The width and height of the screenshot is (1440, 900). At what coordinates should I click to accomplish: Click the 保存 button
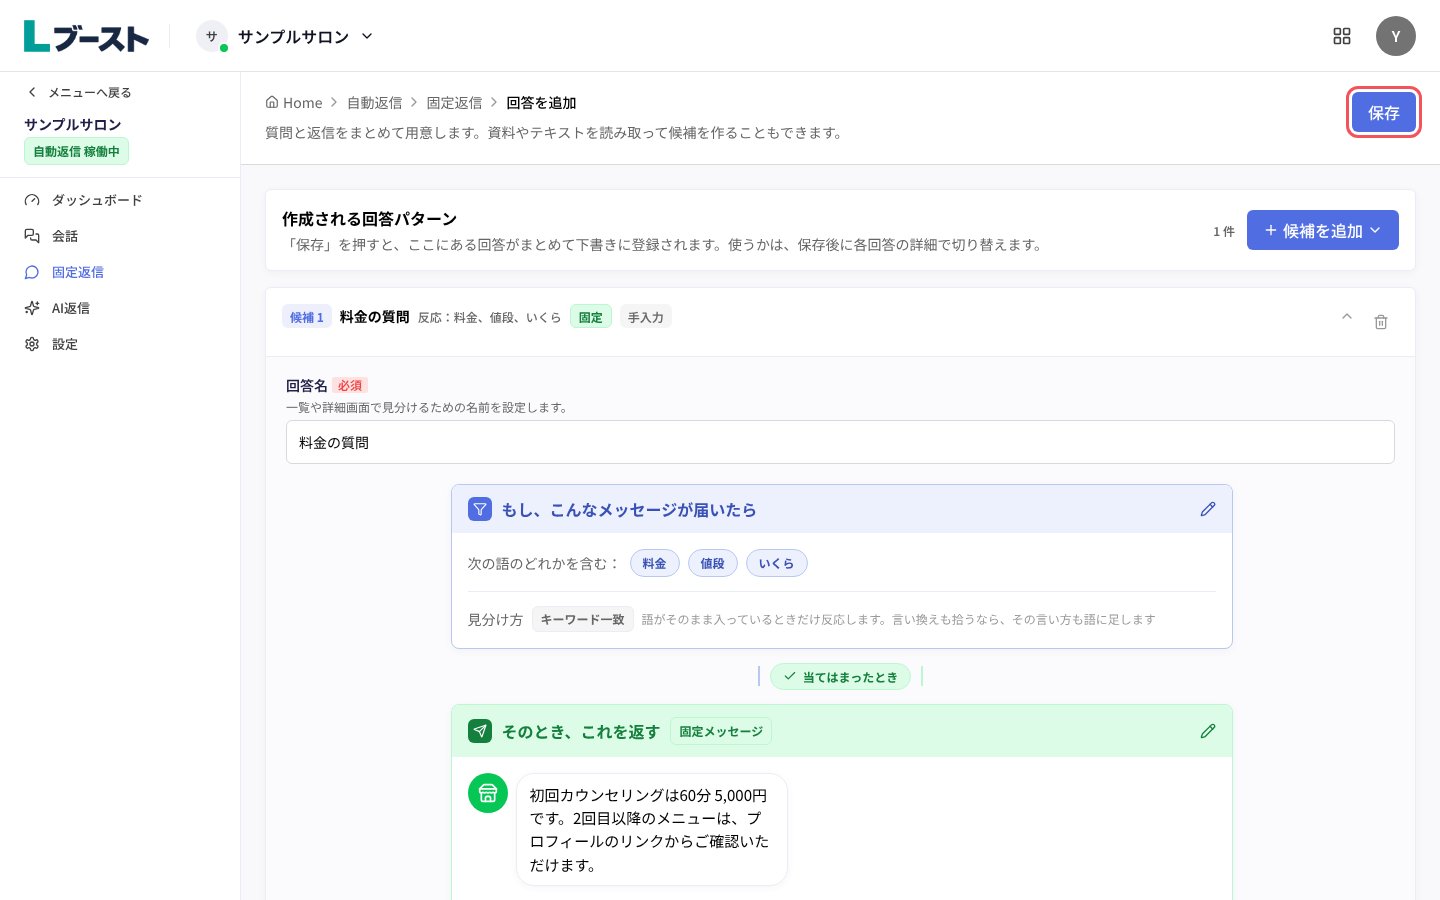click(x=1384, y=113)
